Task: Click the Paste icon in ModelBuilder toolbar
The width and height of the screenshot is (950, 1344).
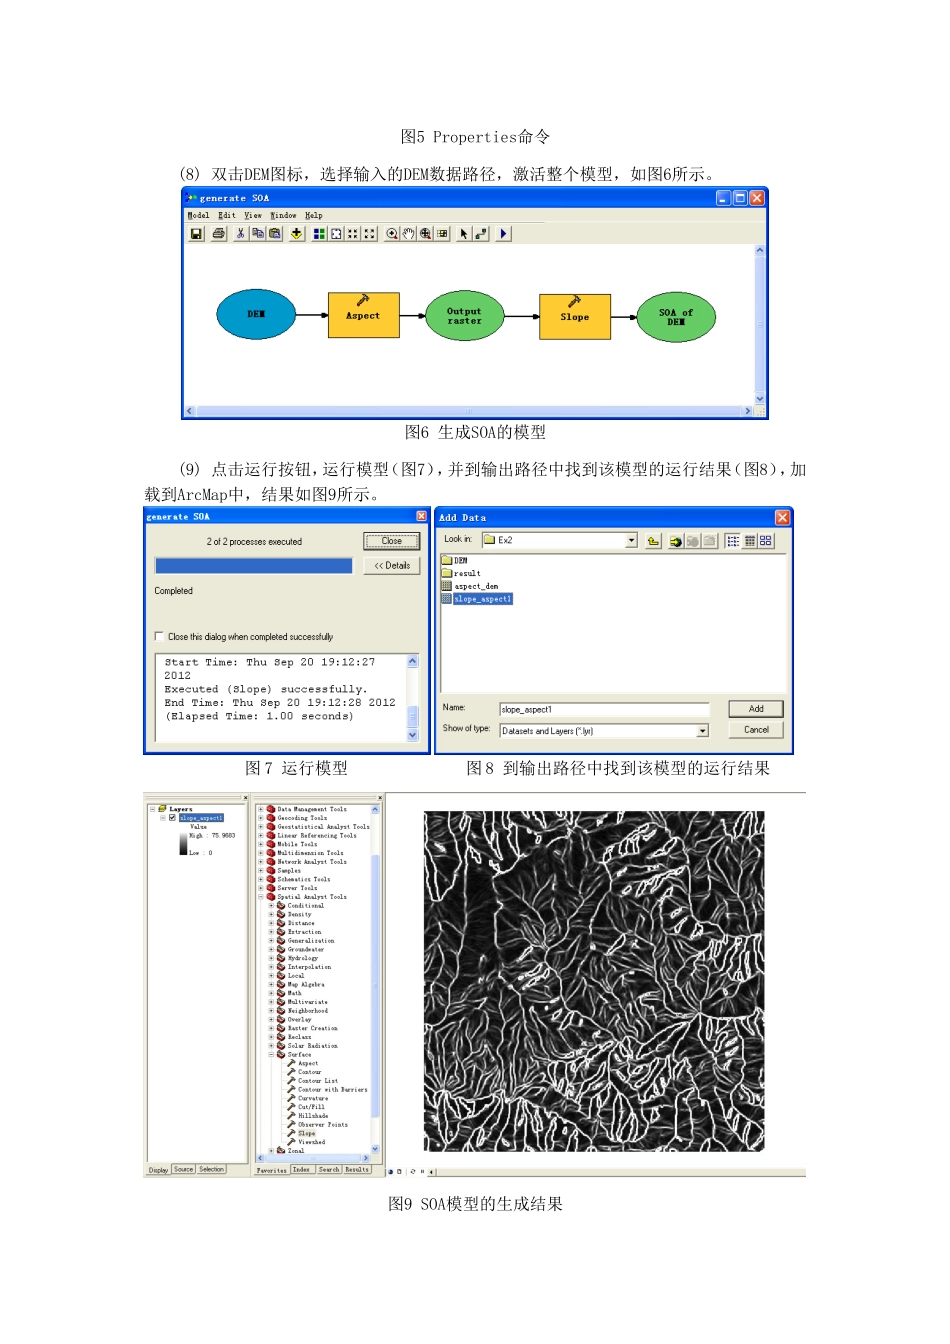Action: coord(274,234)
